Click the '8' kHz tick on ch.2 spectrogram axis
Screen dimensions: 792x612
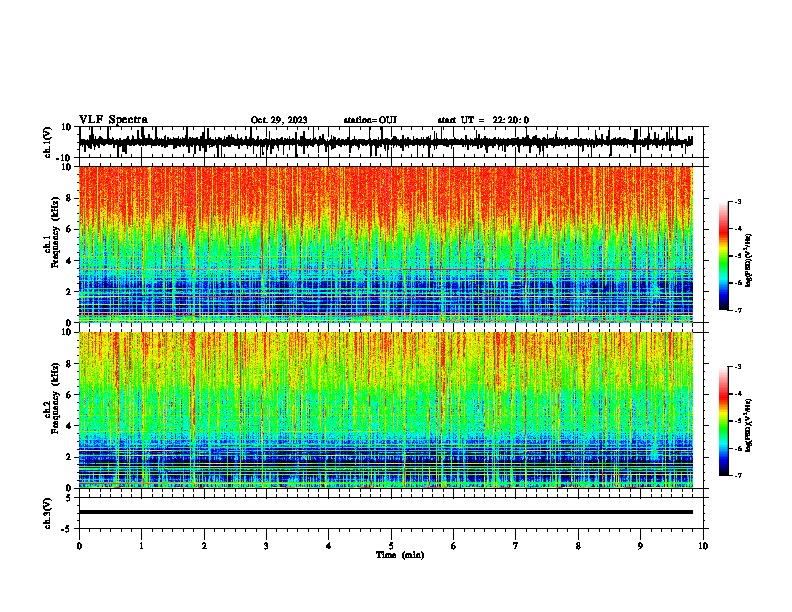70,364
